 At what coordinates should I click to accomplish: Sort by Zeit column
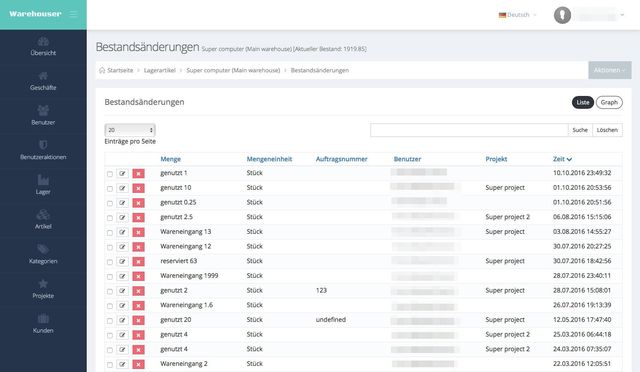562,159
